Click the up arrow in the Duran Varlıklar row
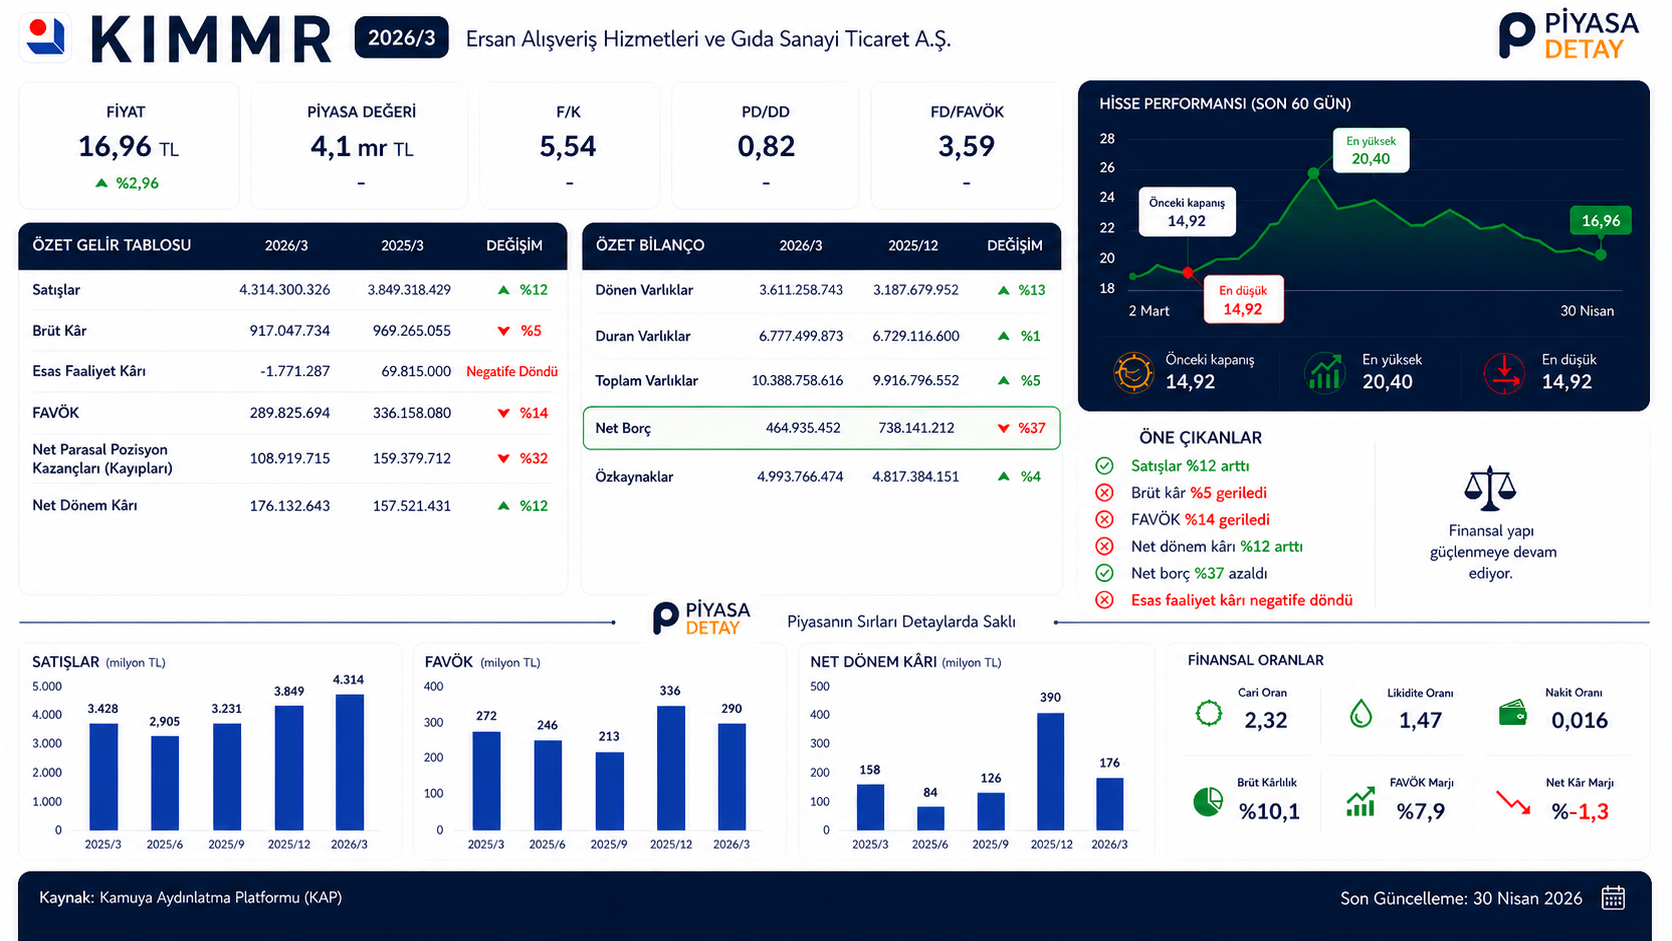 coord(1003,336)
